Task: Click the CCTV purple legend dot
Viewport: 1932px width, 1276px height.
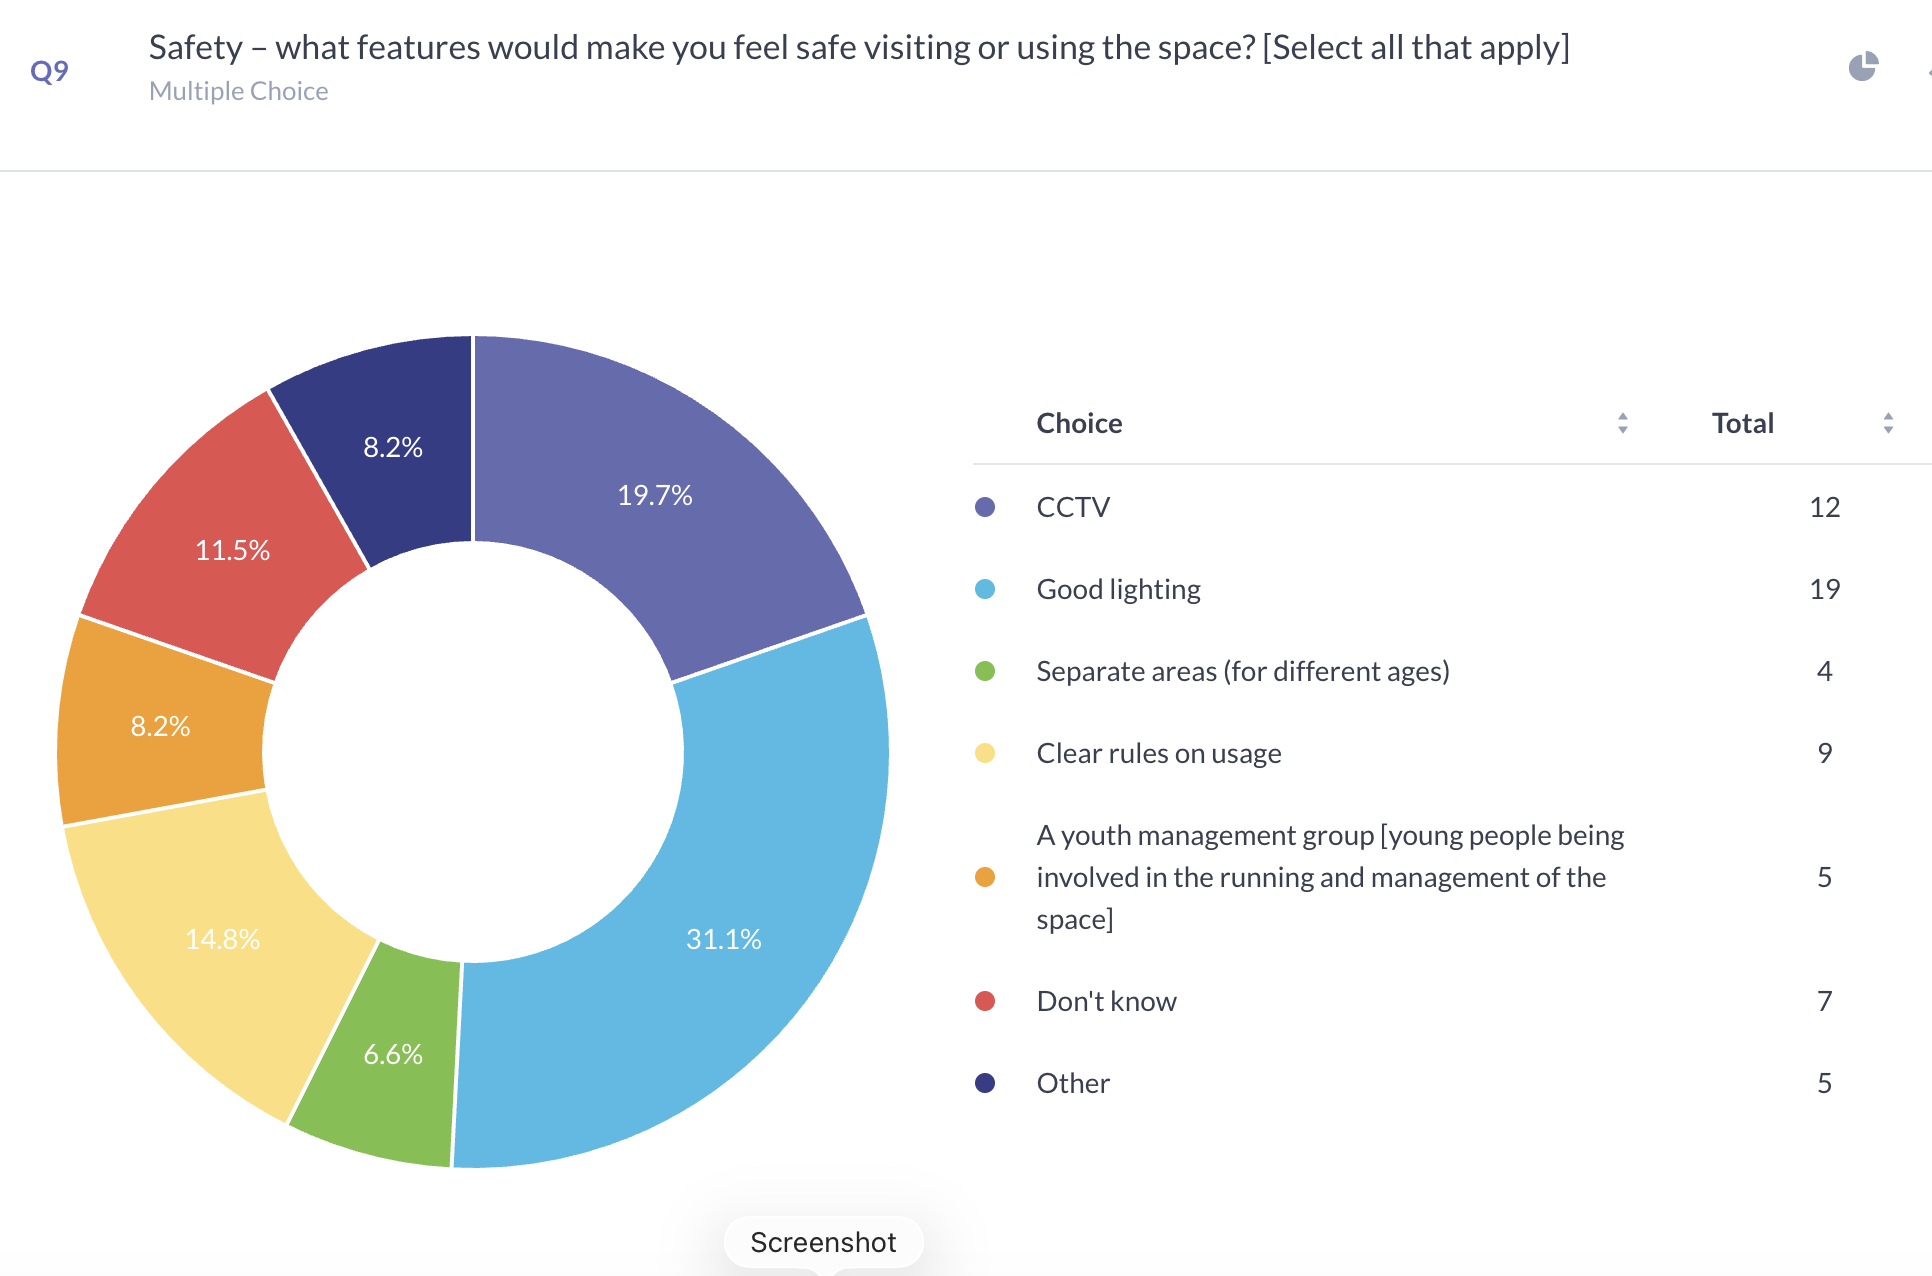Action: (985, 507)
